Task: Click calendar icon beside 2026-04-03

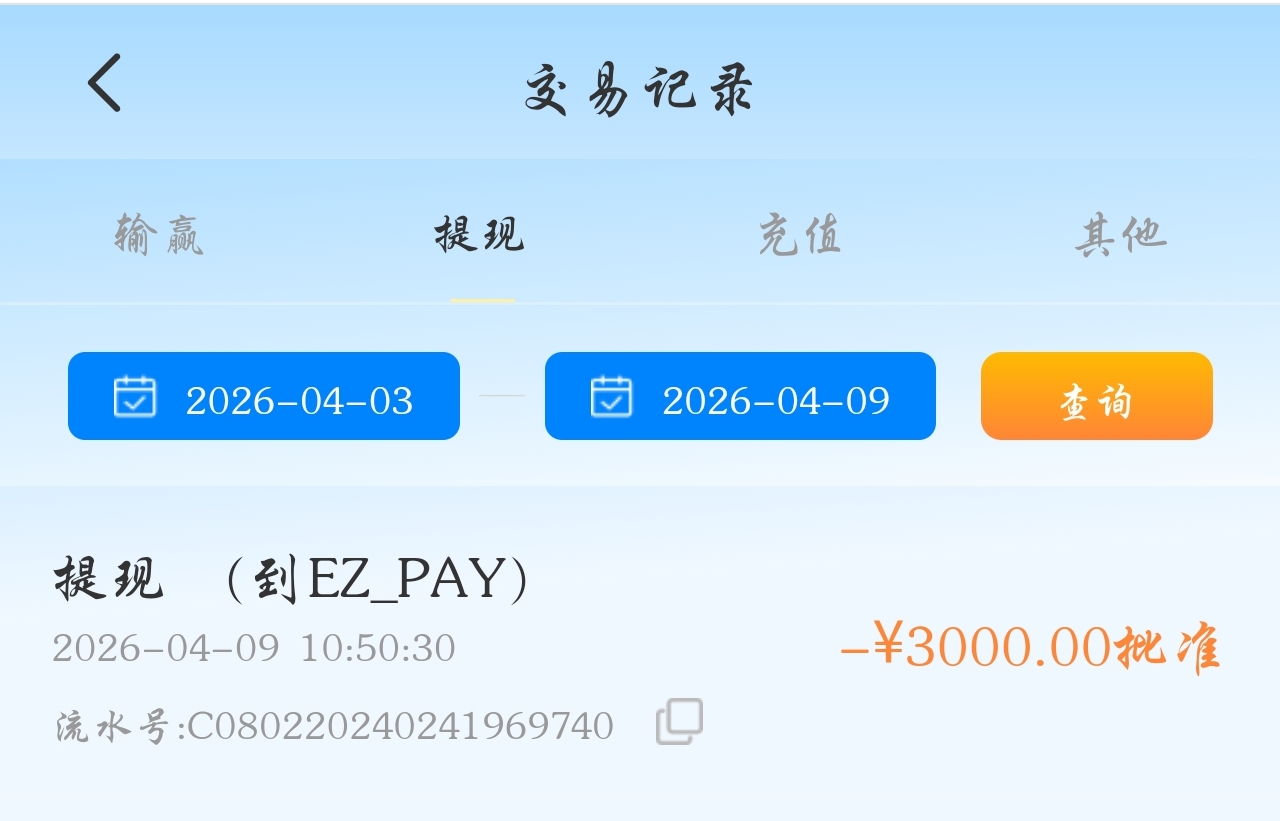Action: 135,396
